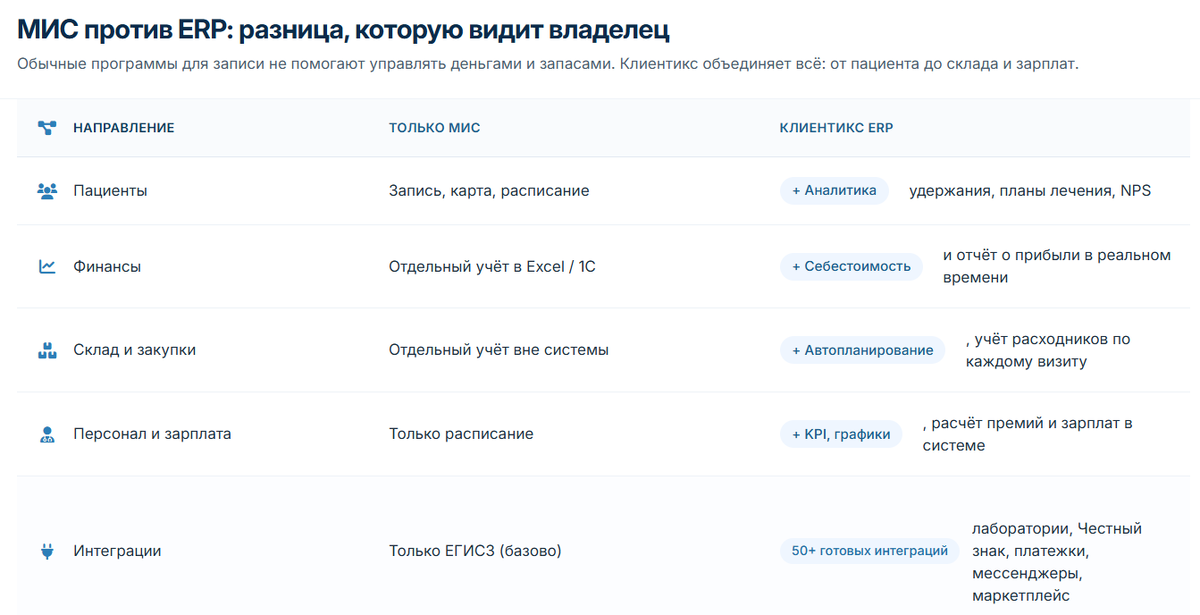Click the boxes icon in Склад и закупки row
1200x615 pixels.
[x=47, y=350]
